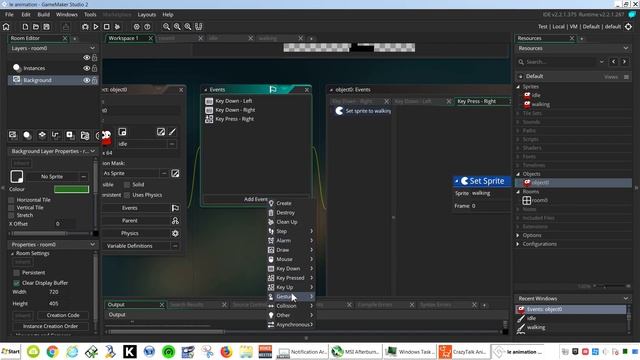Screen dimensions: 640x360
Task: Toggle Persistent checkbox in Room Settings
Action: coord(16,272)
